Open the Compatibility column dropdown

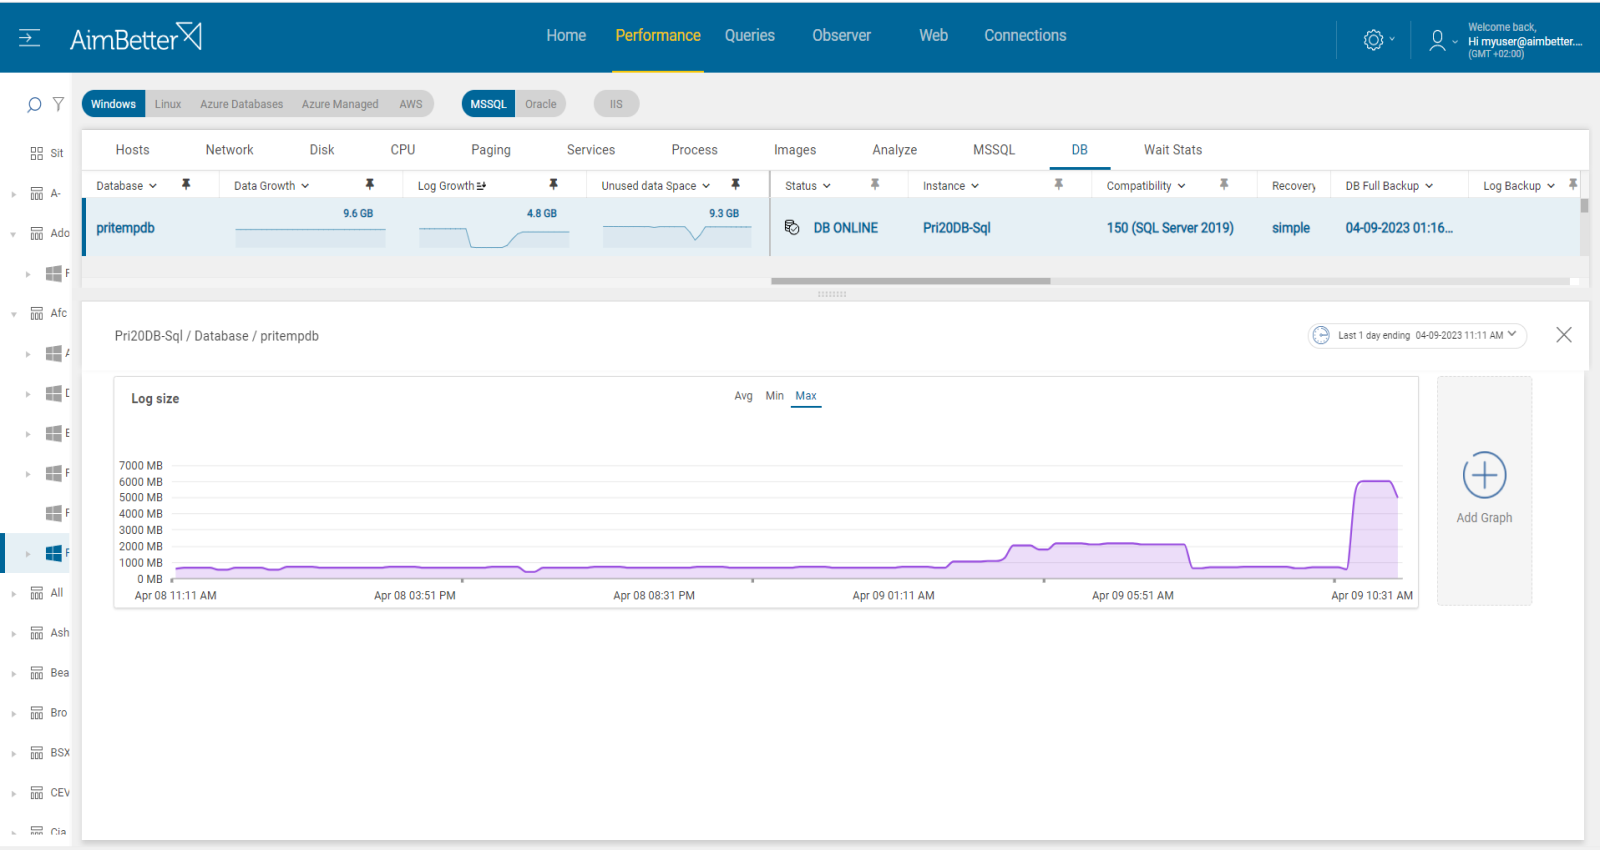coord(1181,186)
